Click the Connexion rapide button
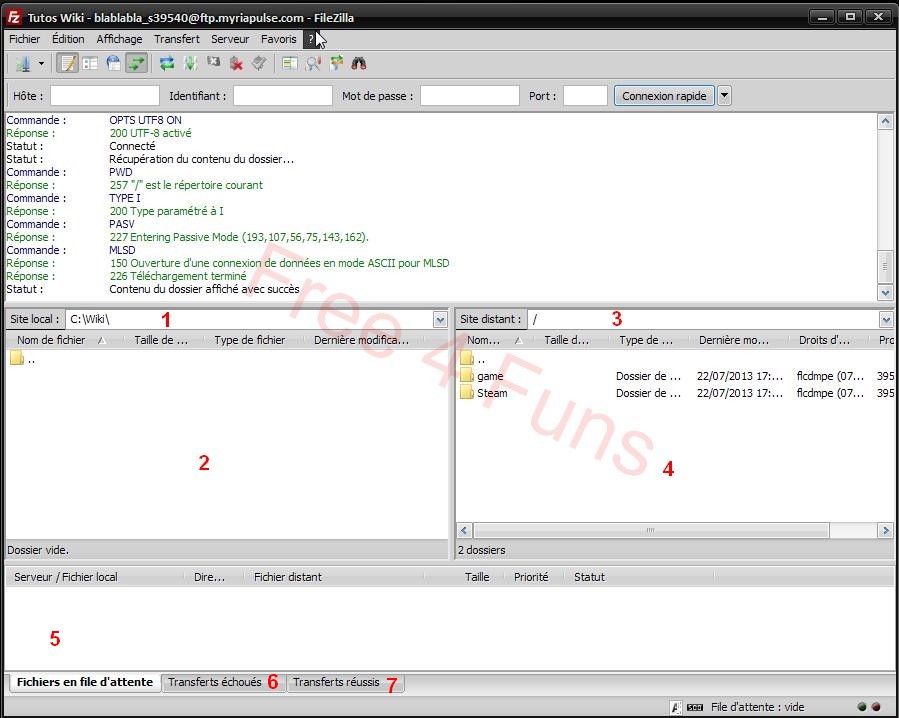Viewport: 899px width, 718px height. point(663,95)
